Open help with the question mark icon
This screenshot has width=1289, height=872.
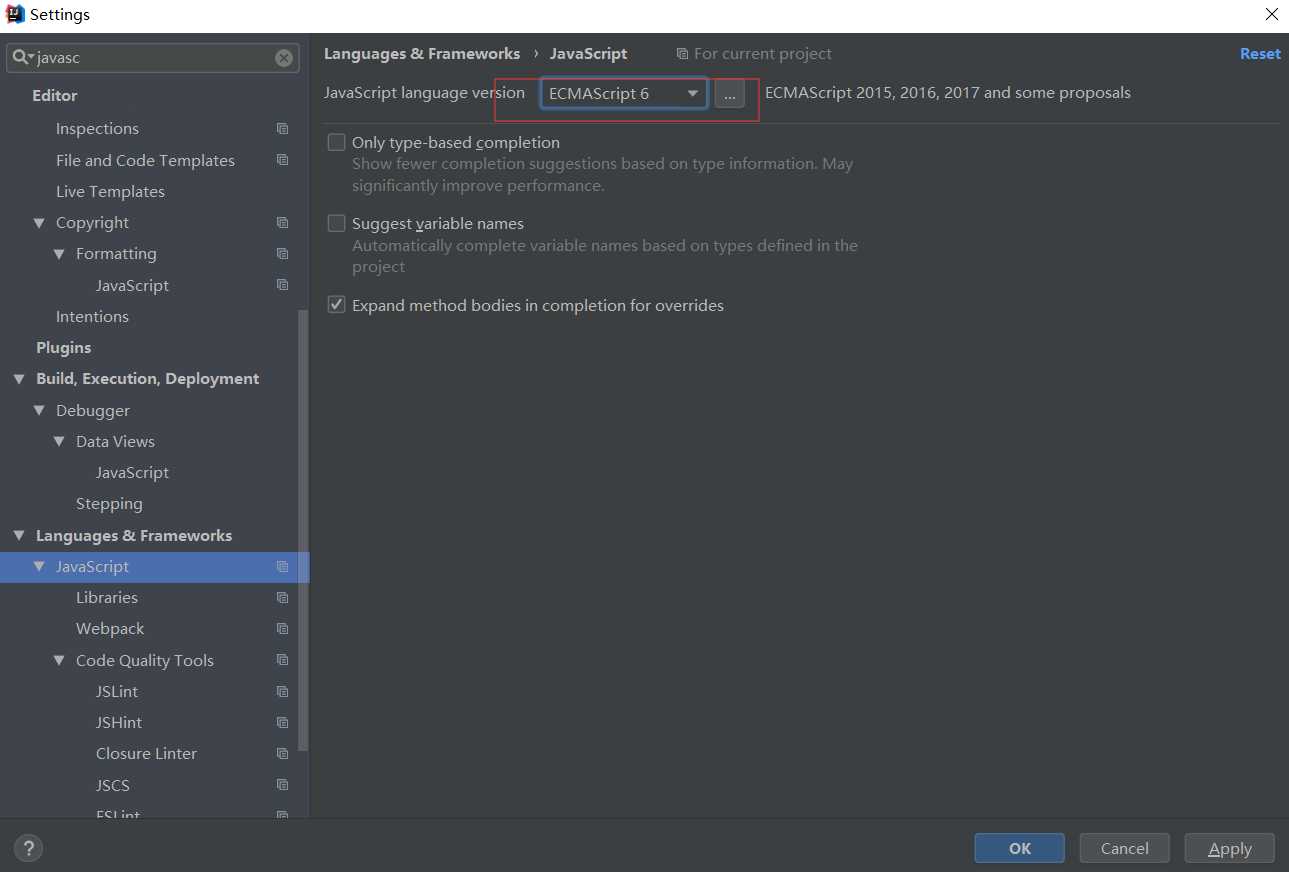(28, 848)
